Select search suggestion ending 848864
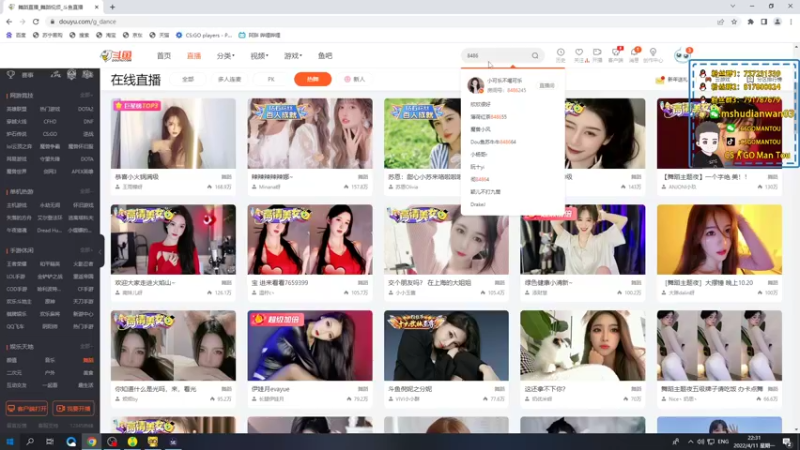Viewport: 800px width, 450px height. click(493, 142)
